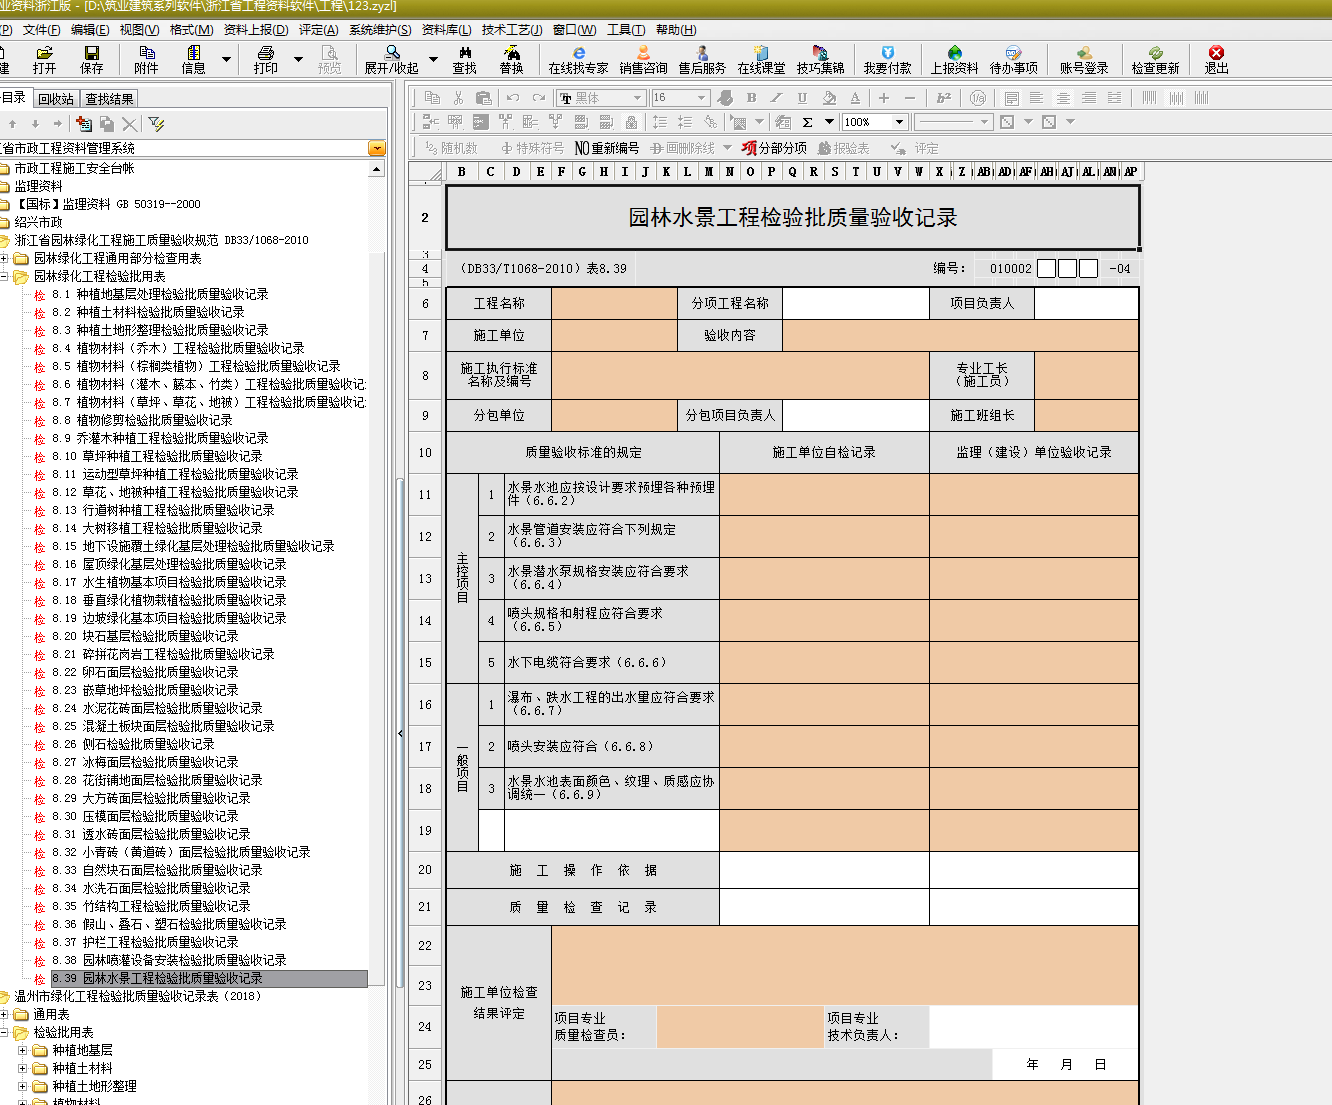Run 检查更新 update check
1332x1105 pixels.
1155,60
